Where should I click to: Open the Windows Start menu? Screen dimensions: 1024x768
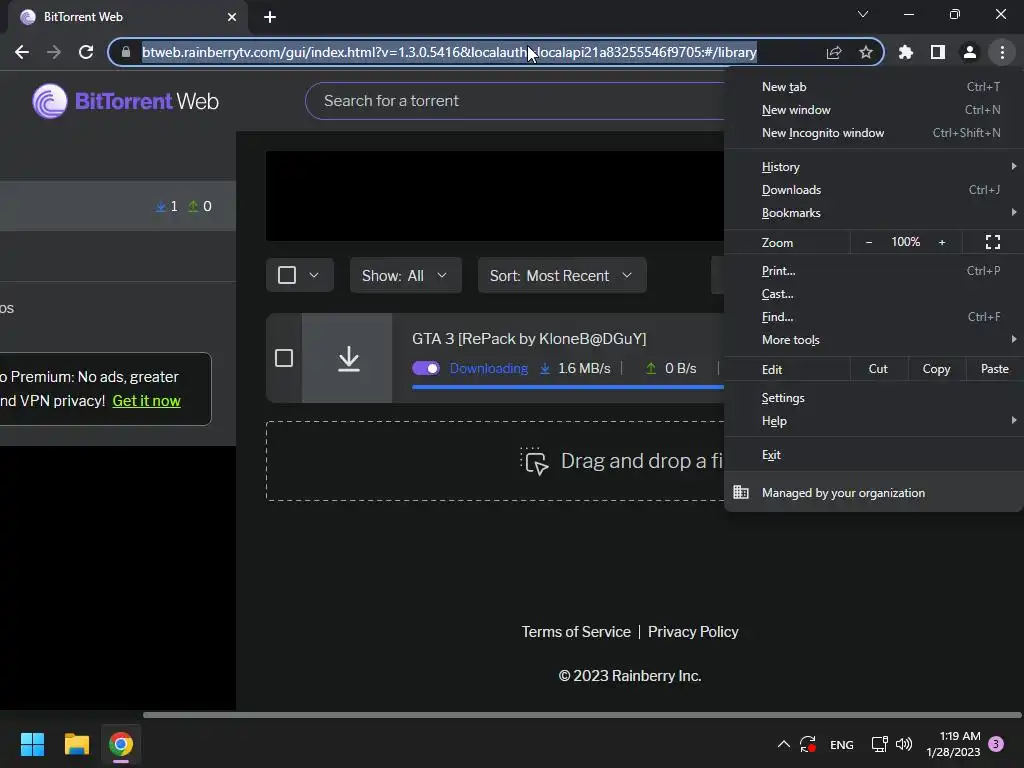coord(32,744)
